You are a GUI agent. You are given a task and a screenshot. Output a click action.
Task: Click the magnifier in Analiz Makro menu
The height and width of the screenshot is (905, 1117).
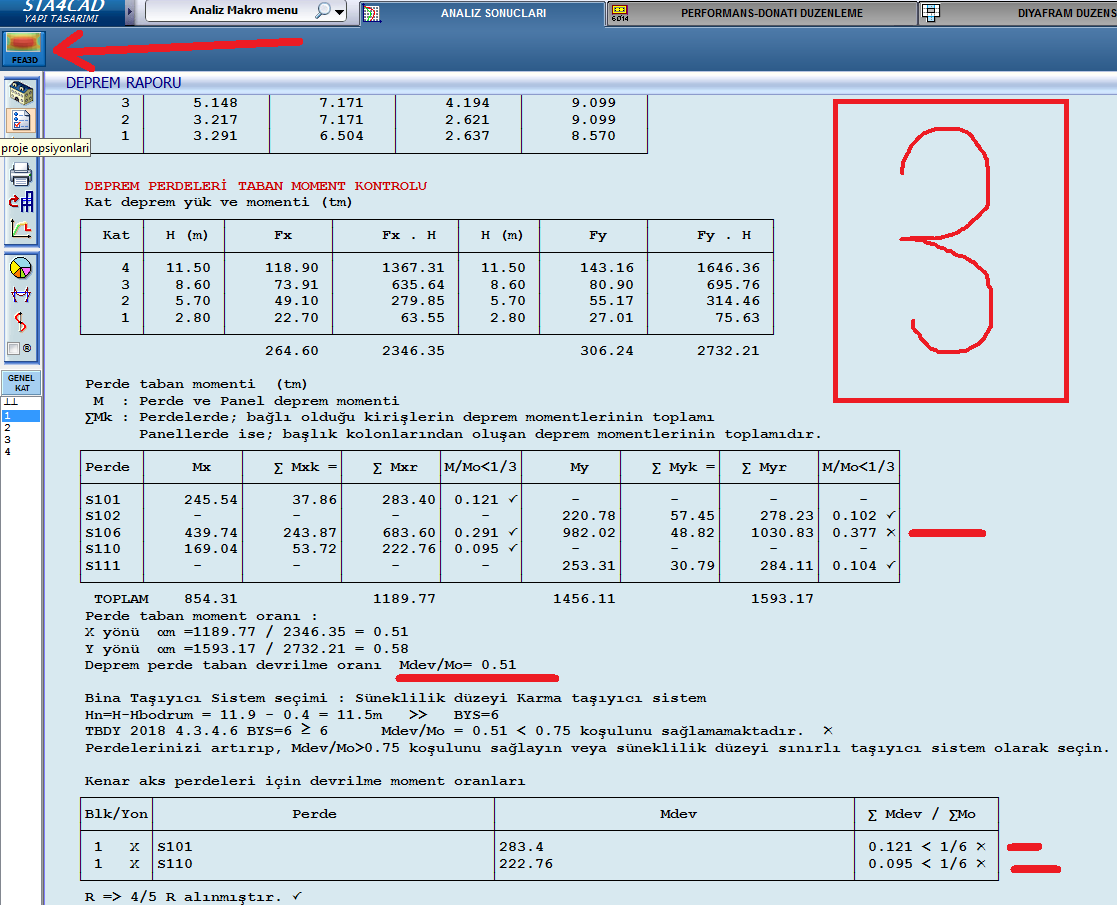point(324,11)
